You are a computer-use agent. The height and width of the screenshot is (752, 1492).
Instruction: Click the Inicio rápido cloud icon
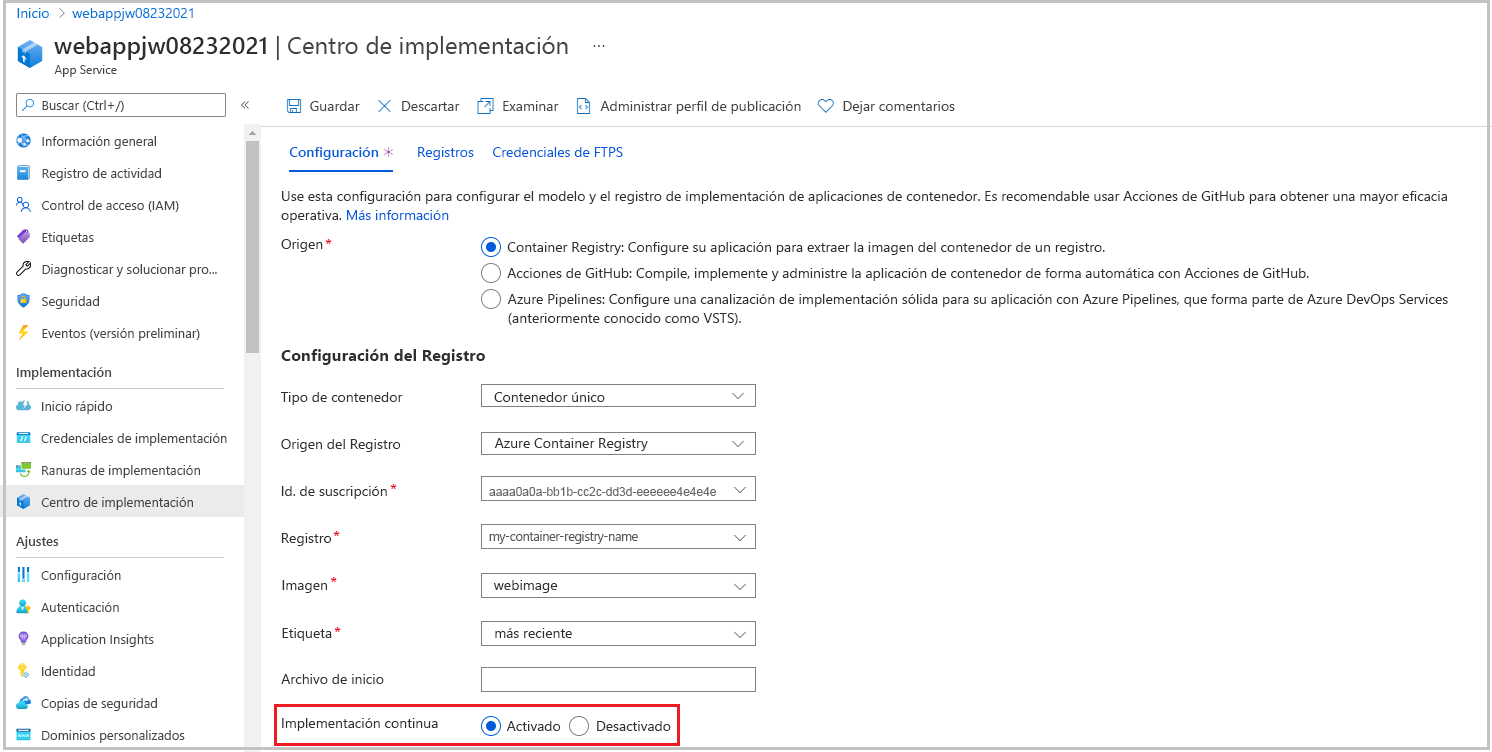[24, 406]
